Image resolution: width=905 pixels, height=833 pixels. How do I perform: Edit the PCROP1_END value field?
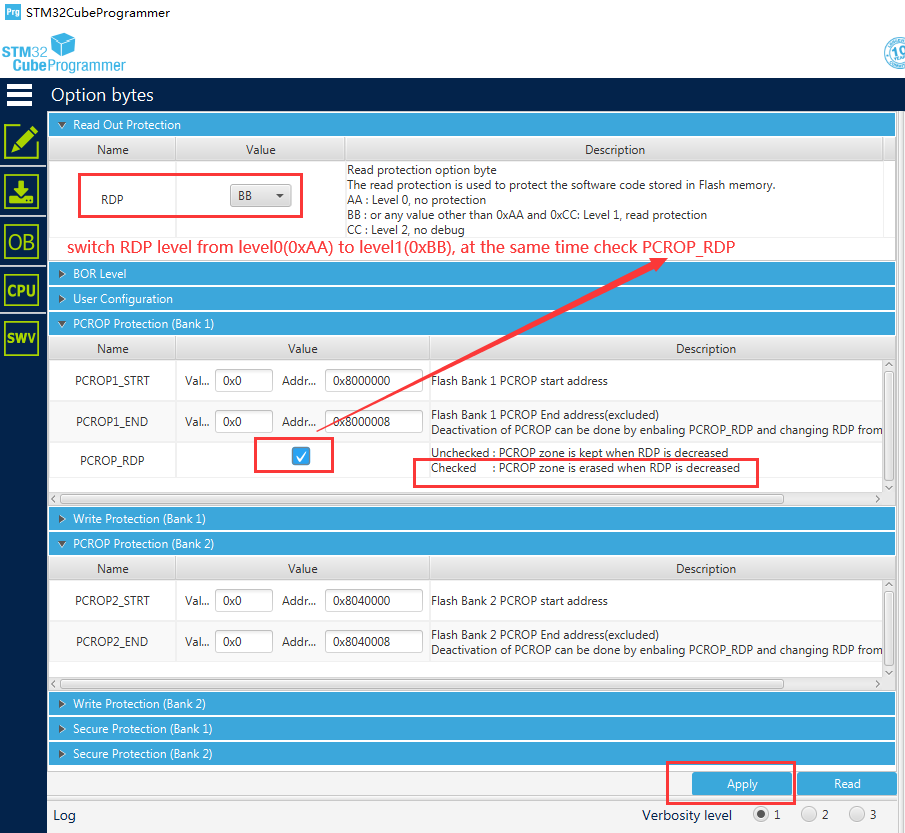244,422
